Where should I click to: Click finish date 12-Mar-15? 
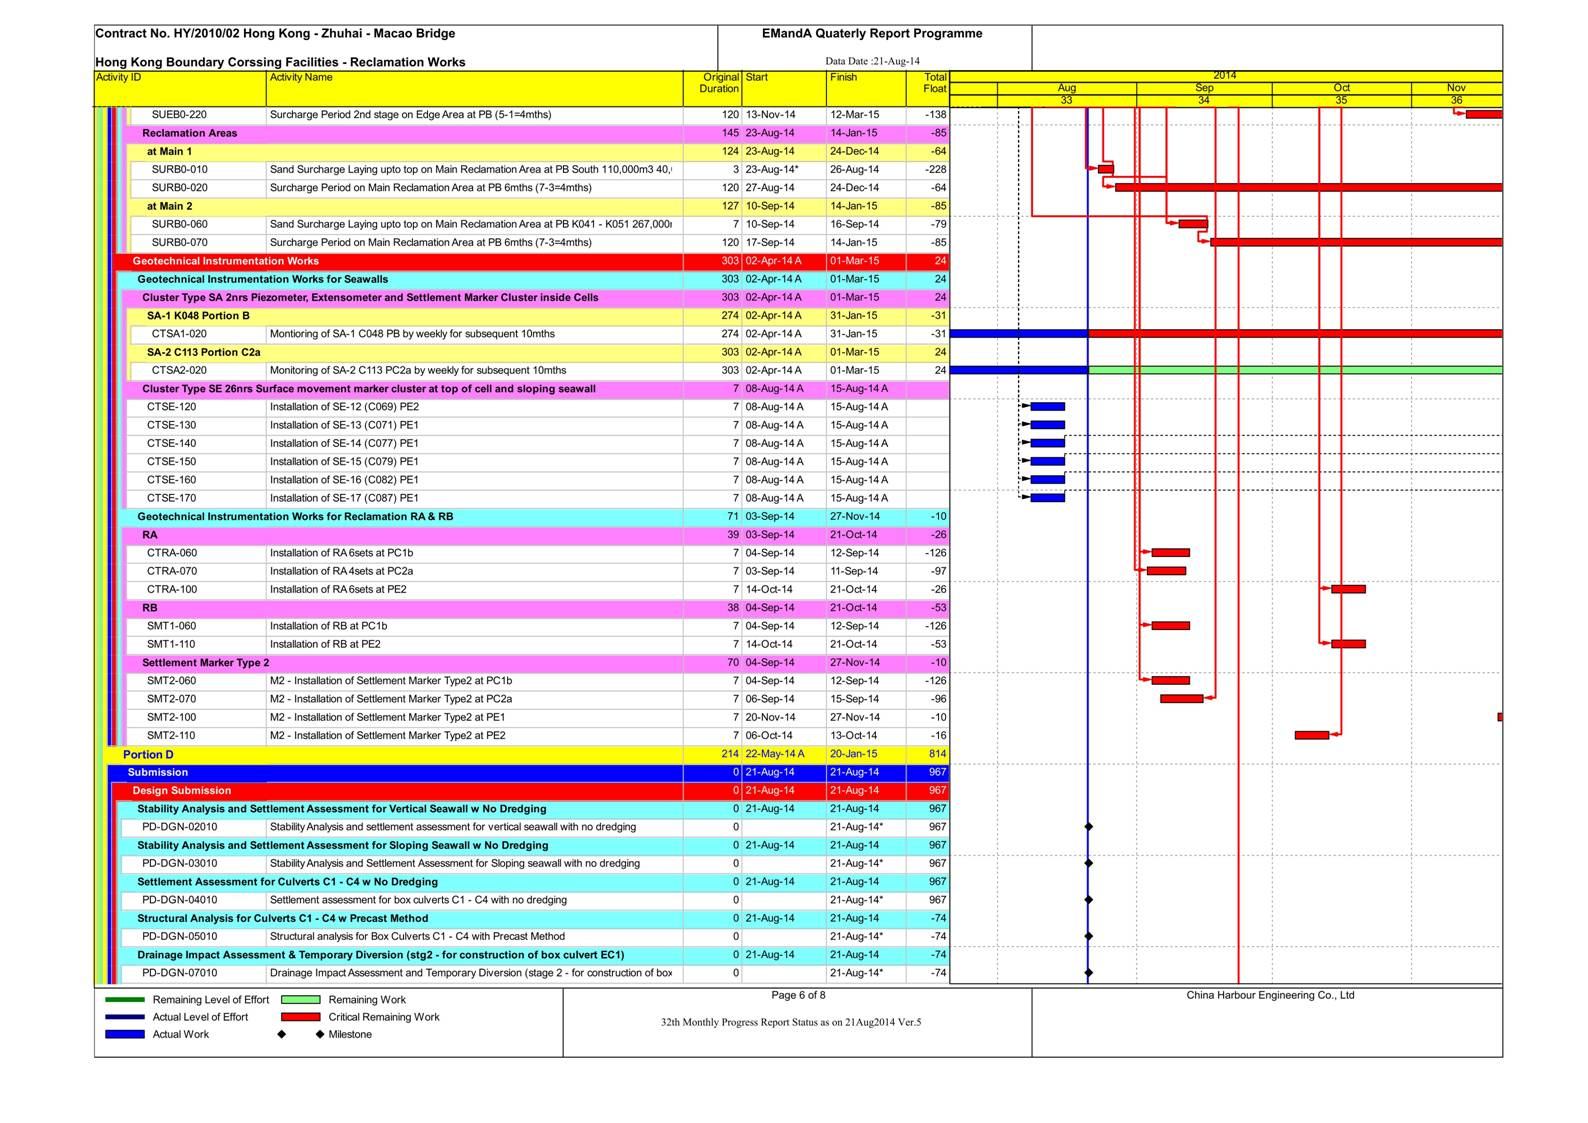[854, 115]
